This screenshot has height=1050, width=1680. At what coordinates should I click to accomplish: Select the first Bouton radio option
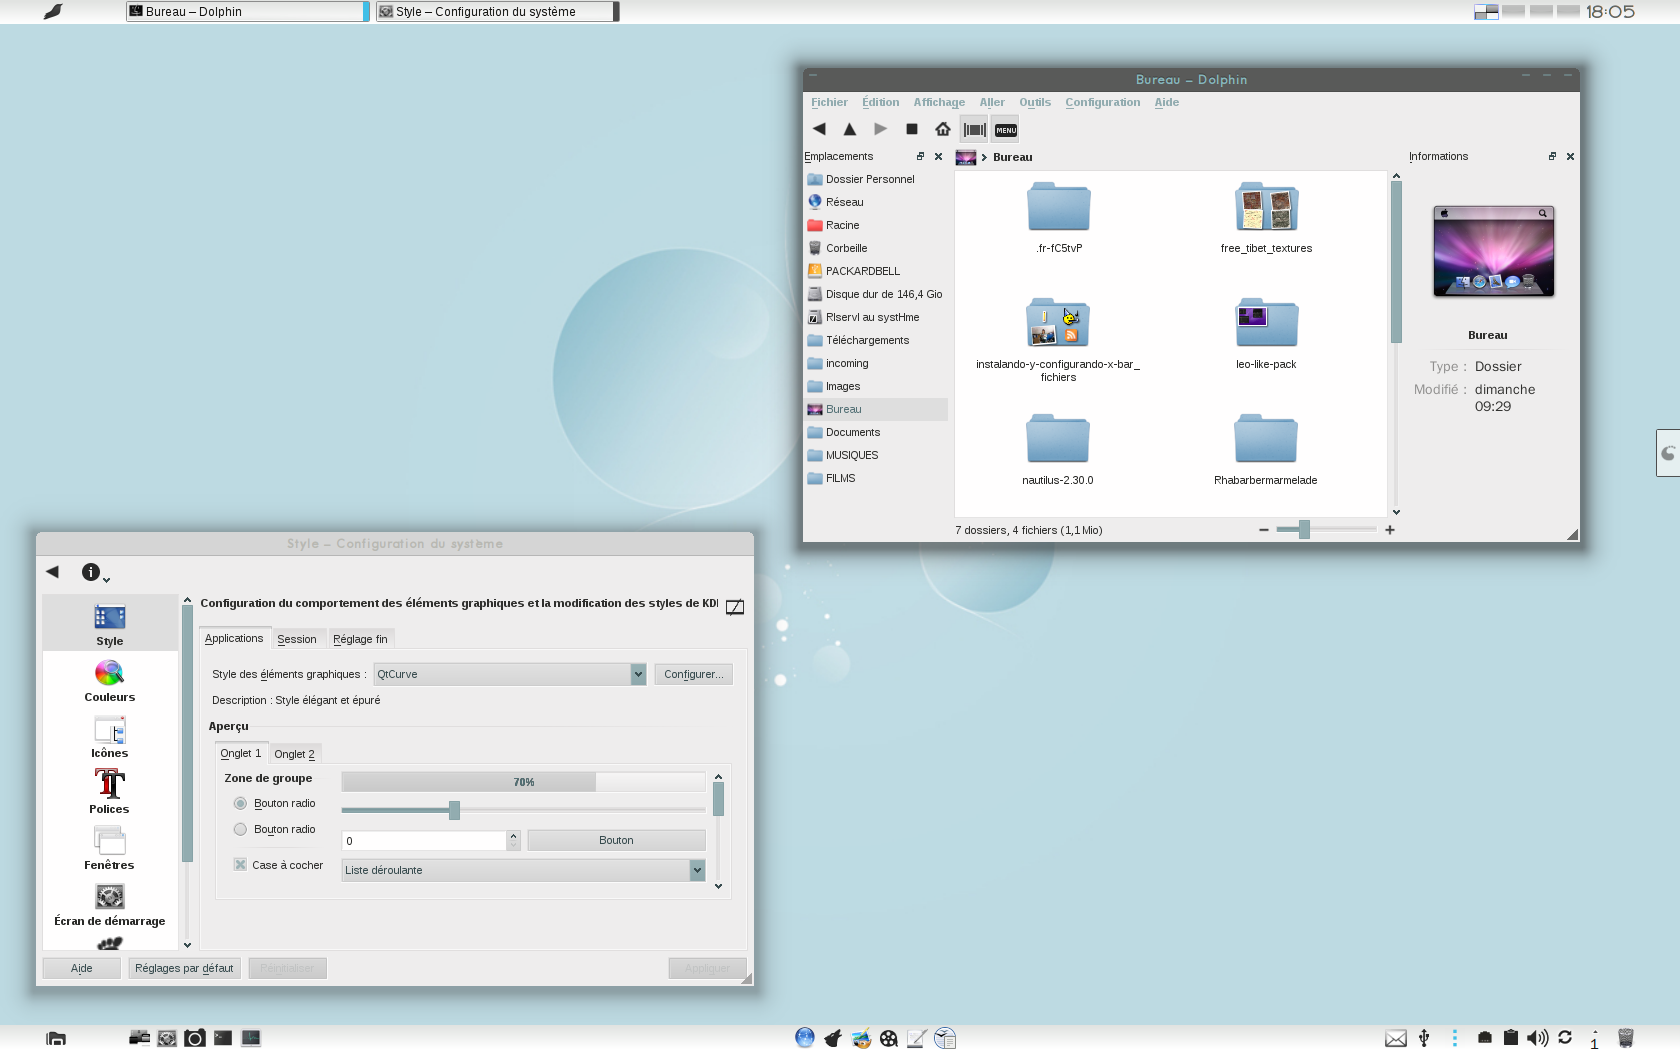240,803
